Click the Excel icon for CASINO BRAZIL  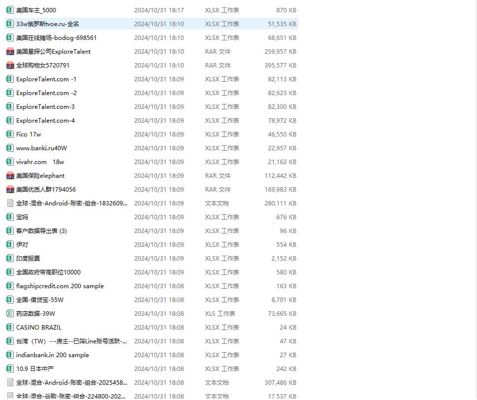(x=10, y=327)
